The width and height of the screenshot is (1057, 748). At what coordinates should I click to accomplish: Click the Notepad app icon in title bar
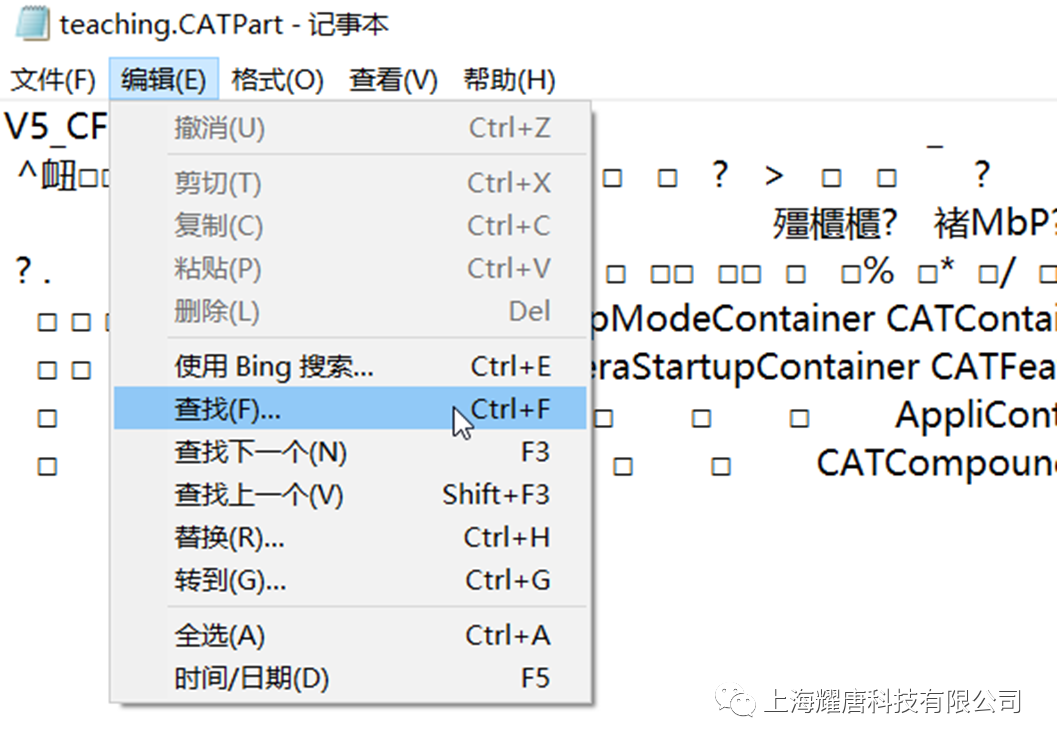click(33, 24)
